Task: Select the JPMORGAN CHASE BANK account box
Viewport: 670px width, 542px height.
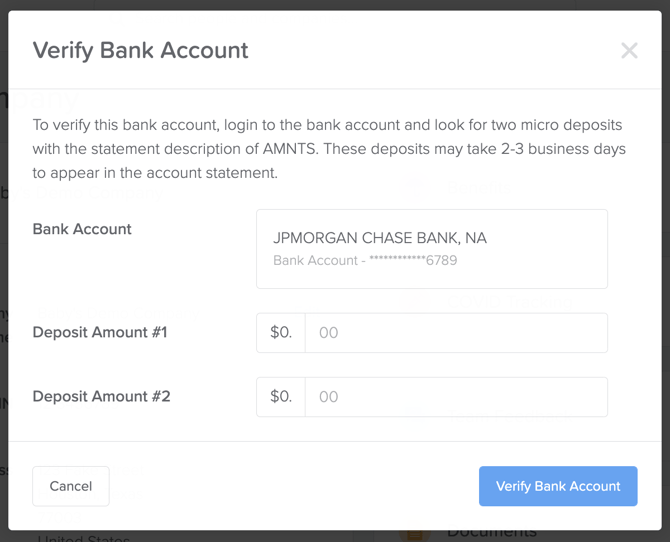Action: tap(432, 249)
